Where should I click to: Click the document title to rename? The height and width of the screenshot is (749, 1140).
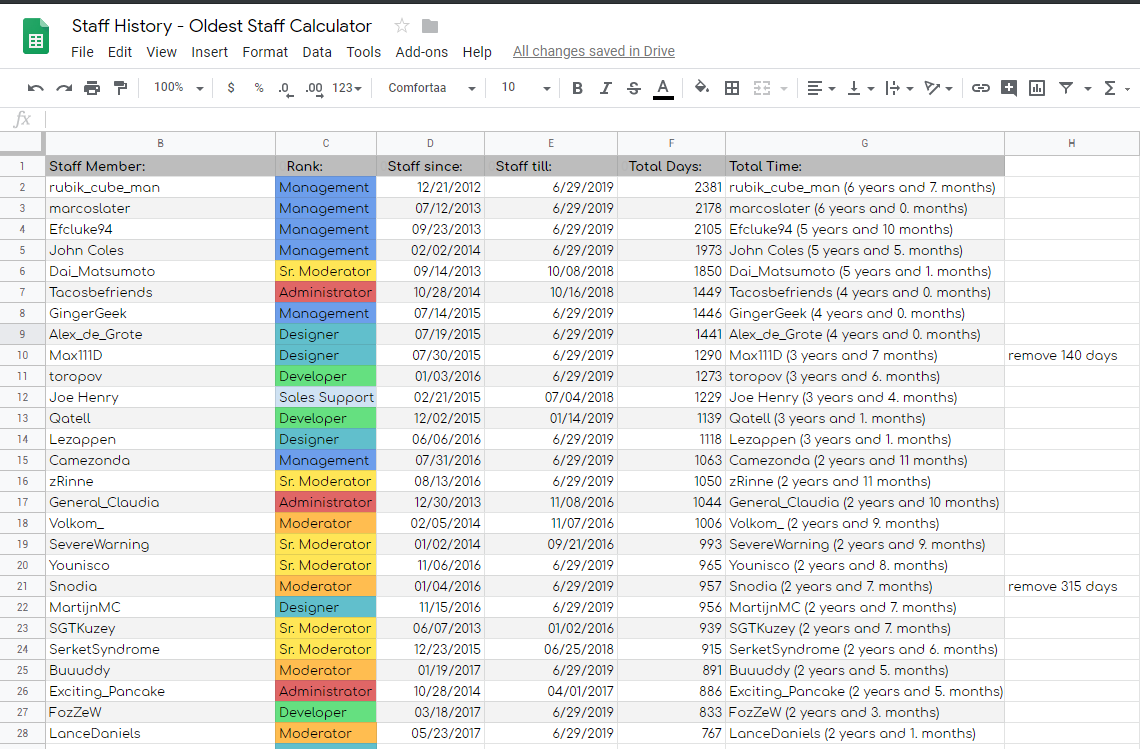pyautogui.click(x=222, y=26)
